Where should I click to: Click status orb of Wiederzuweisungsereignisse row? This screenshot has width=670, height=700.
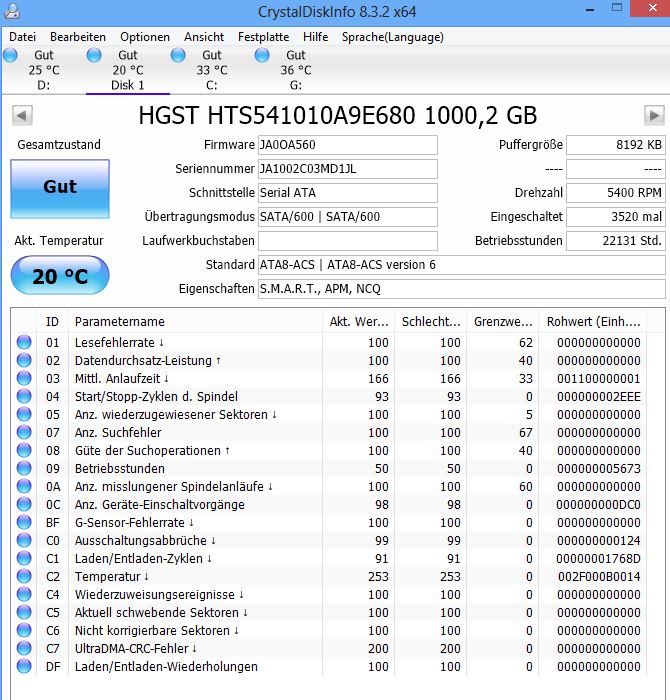24,594
